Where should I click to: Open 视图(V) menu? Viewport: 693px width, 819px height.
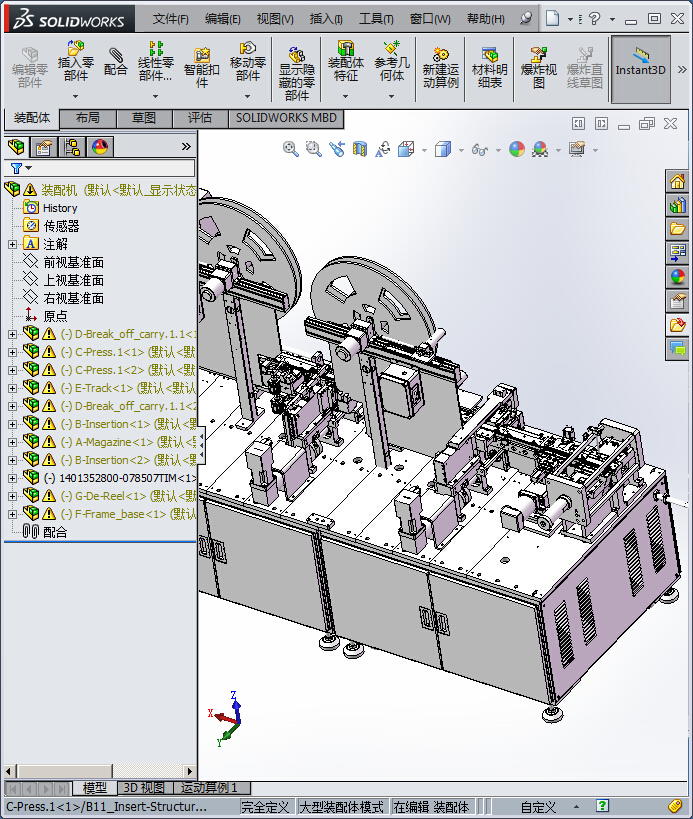[x=275, y=19]
